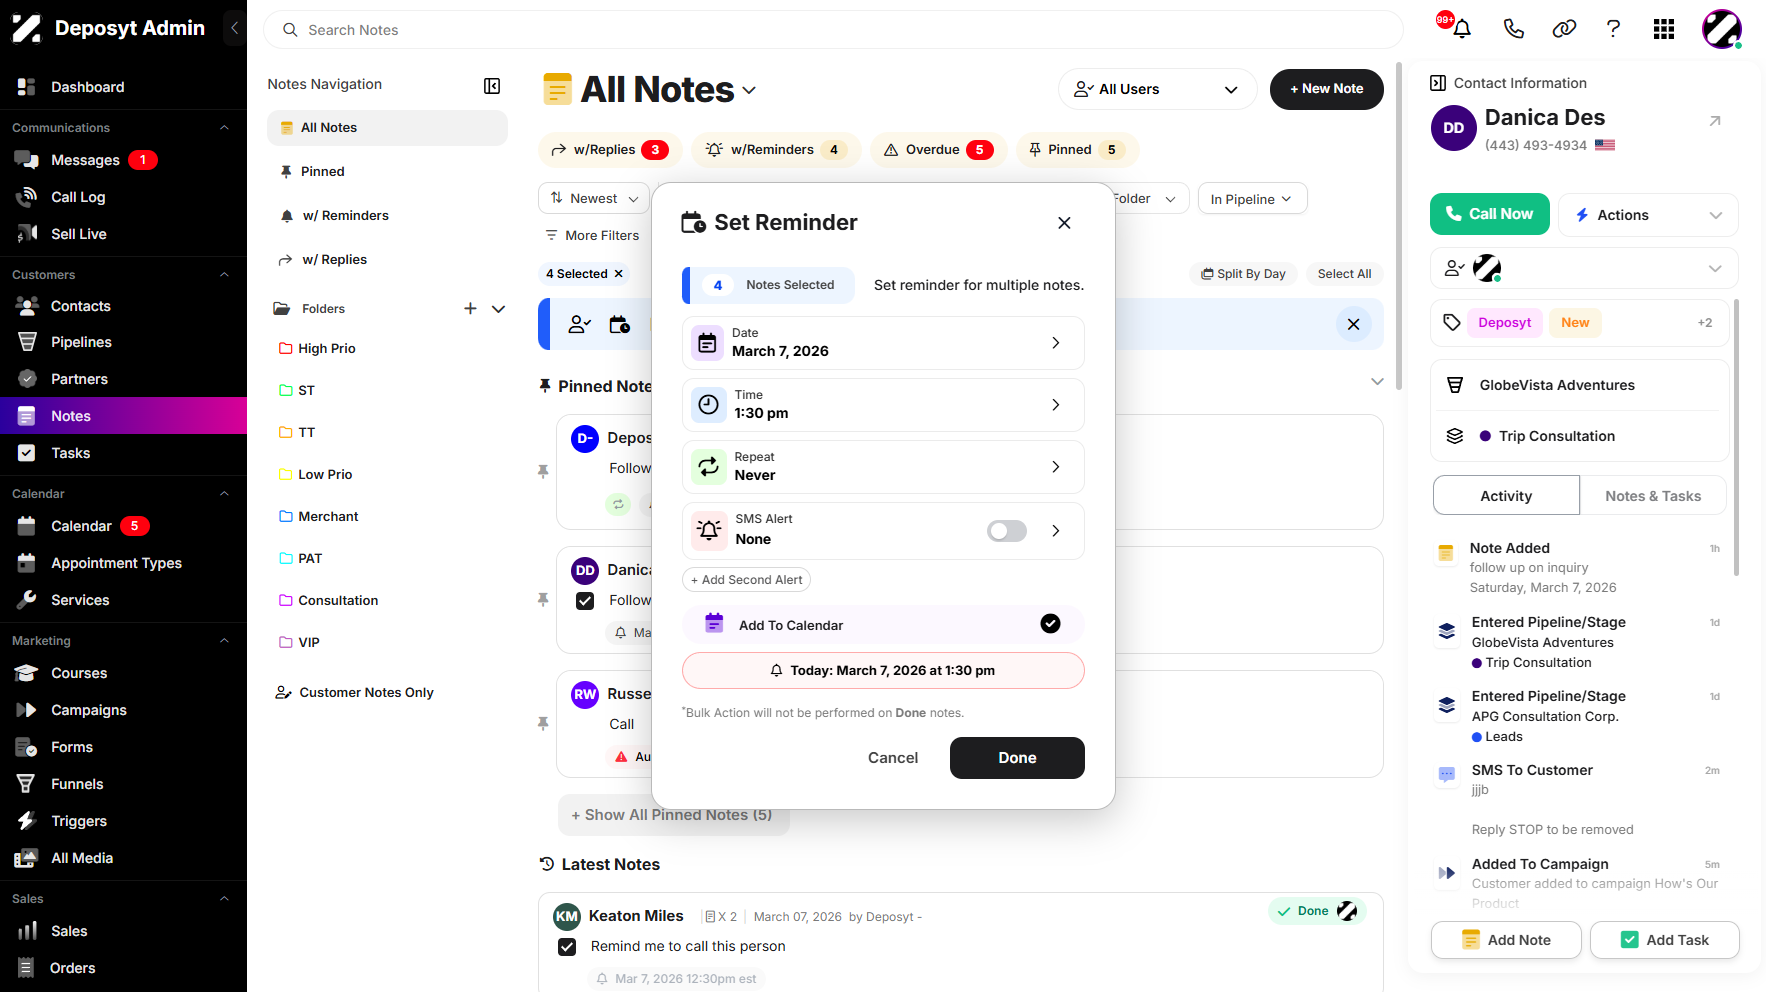Open the apps grid icon

[1664, 29]
